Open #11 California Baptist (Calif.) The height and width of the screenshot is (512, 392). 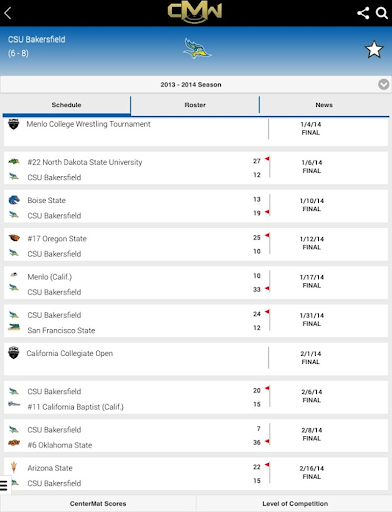pos(75,407)
